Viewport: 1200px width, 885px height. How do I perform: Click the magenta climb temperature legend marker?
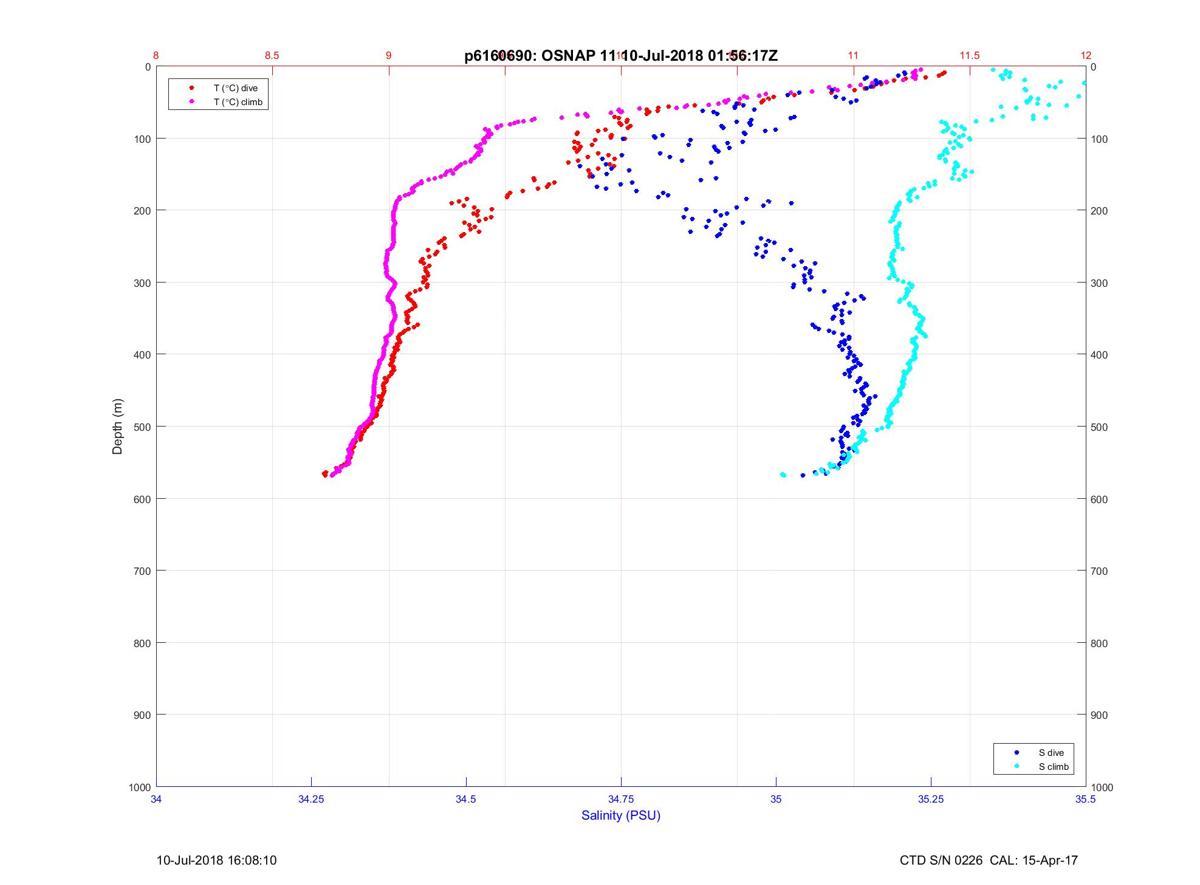pyautogui.click(x=191, y=102)
